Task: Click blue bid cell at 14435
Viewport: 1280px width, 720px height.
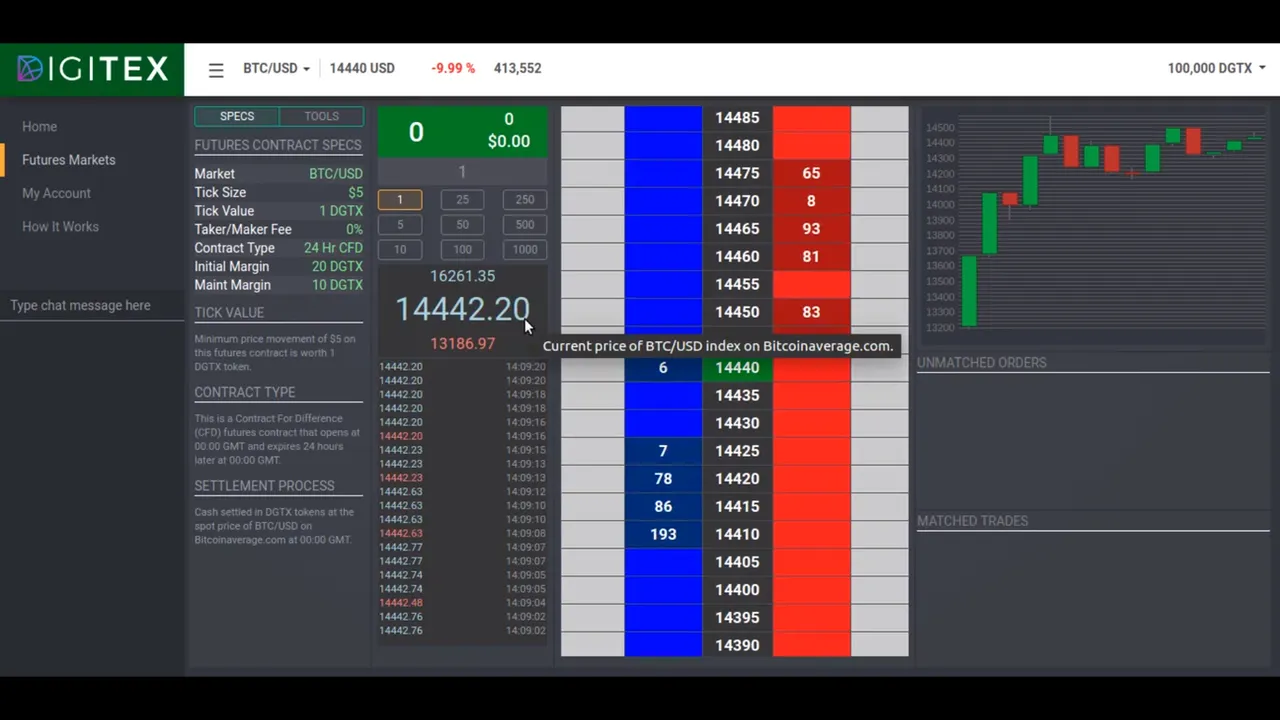Action: pyautogui.click(x=663, y=395)
